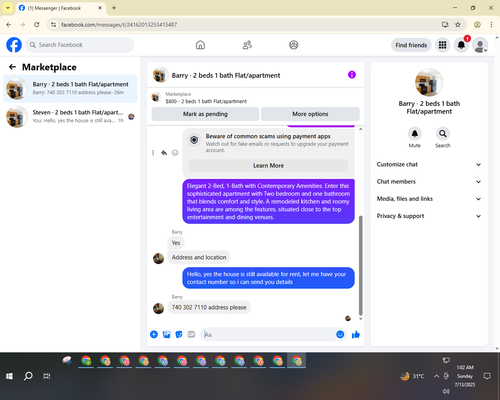Expand Media, files and links section
500x400 pixels.
(429, 199)
